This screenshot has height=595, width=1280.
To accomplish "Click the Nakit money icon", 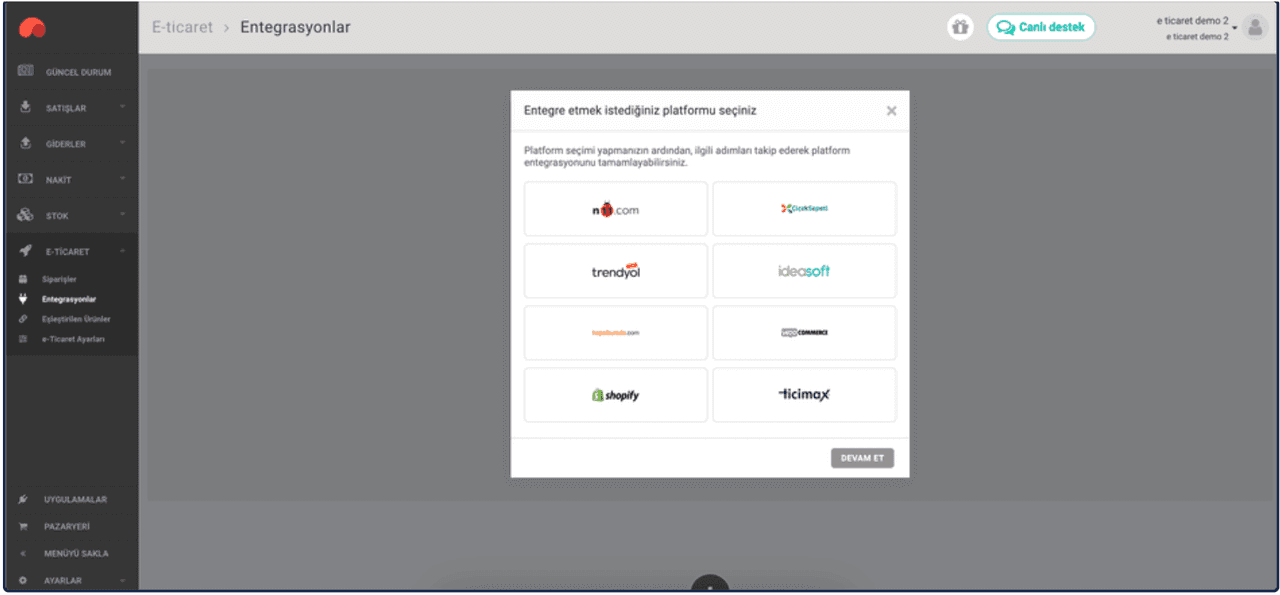I will pyautogui.click(x=26, y=179).
